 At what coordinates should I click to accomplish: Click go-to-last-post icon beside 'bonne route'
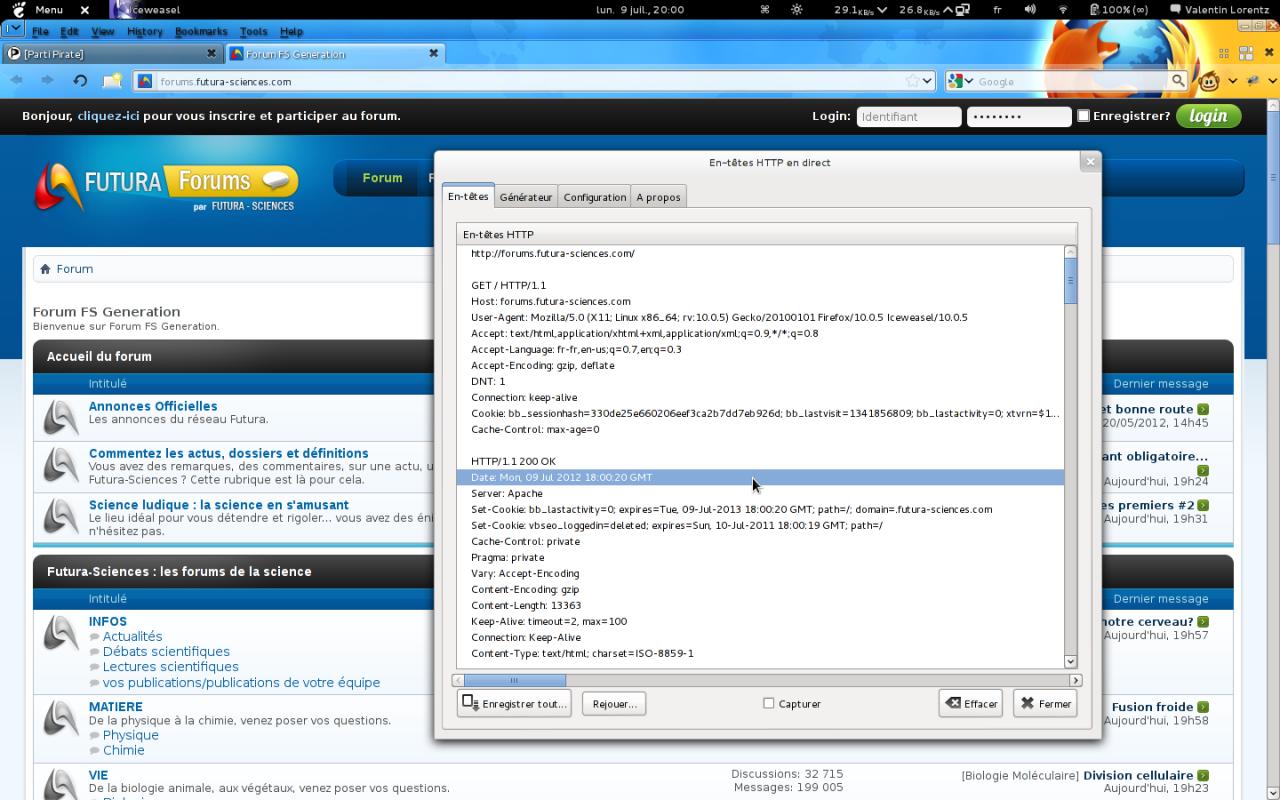coord(1203,409)
